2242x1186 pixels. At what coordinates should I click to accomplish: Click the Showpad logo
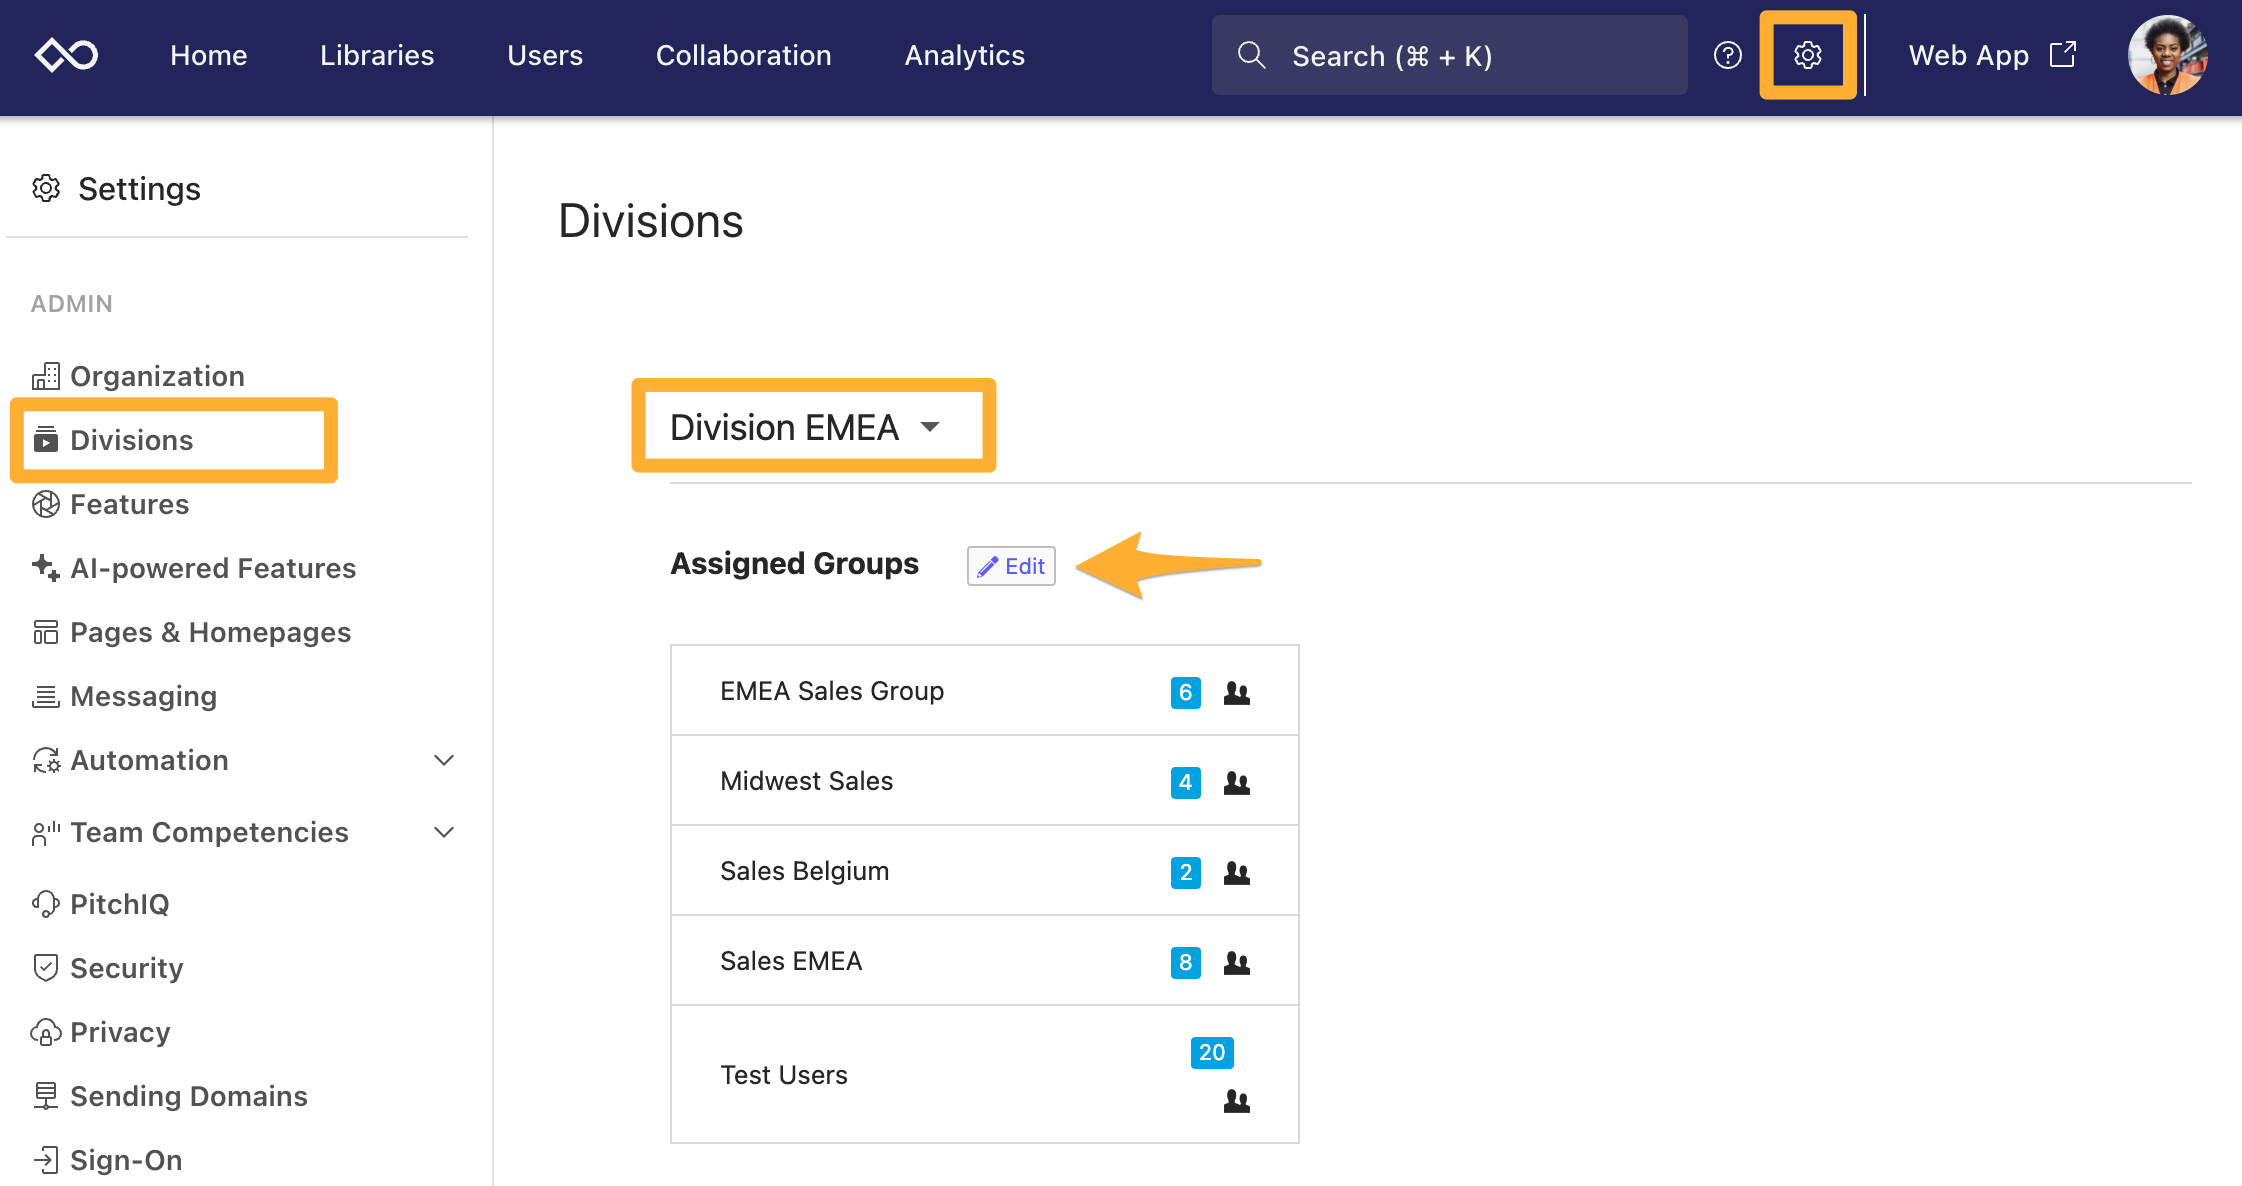coord(66,55)
